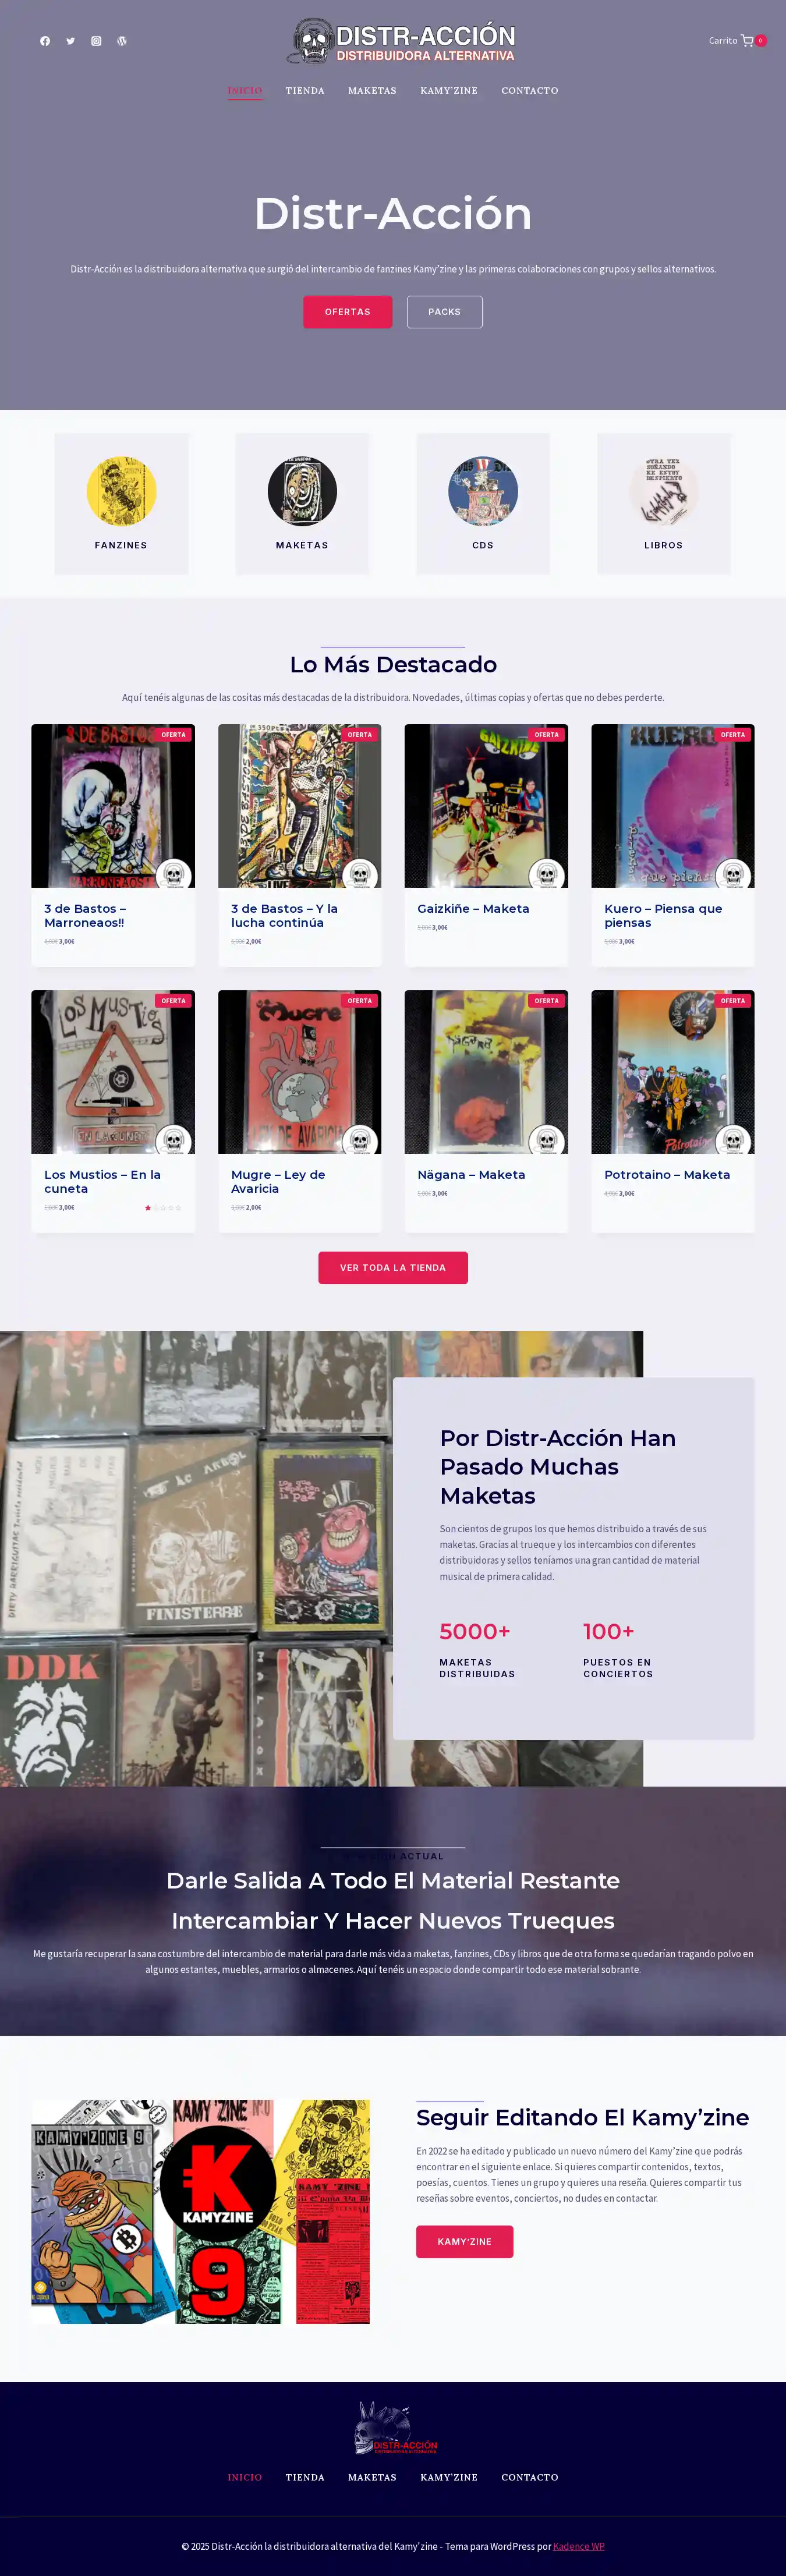The height and width of the screenshot is (2576, 786).
Task: Click the Ofertas button
Action: 348,312
